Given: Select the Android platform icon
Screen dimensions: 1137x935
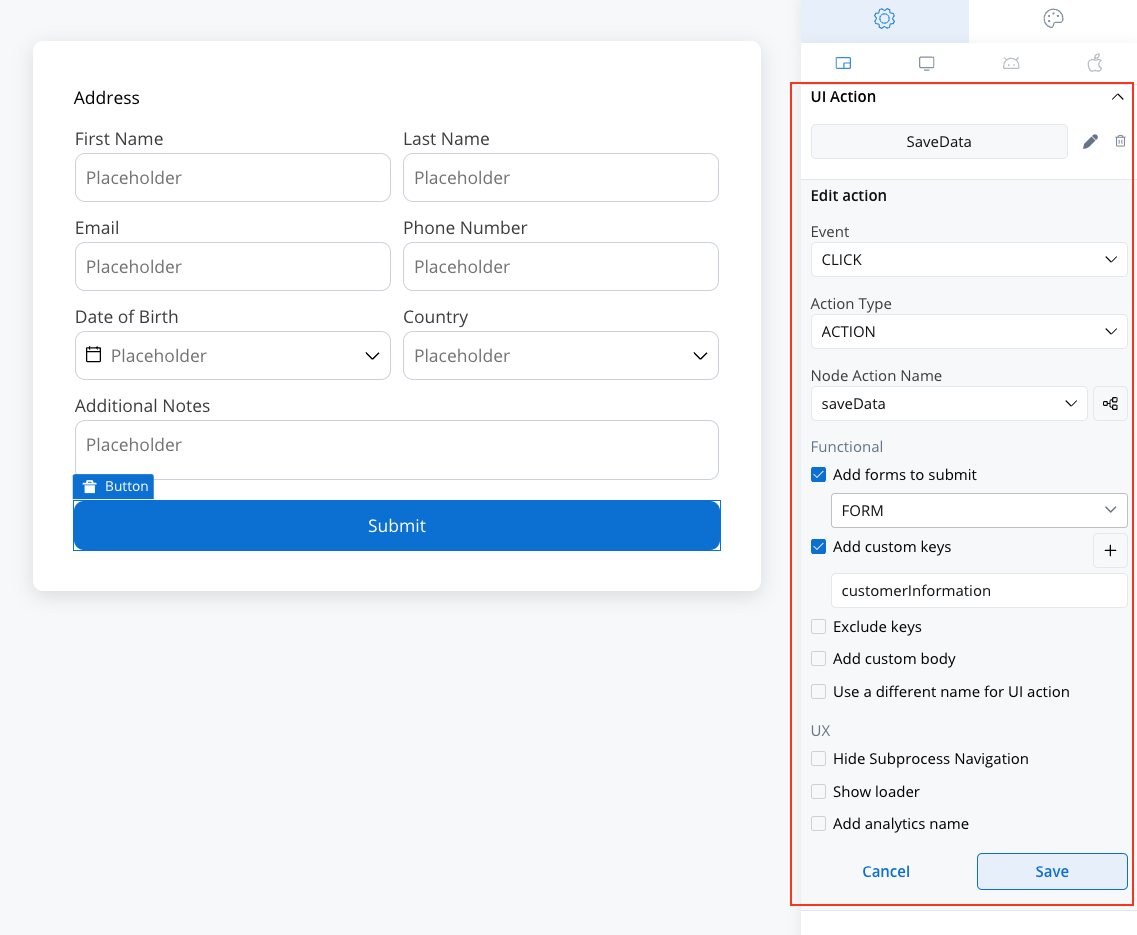Looking at the screenshot, I should coord(1011,63).
